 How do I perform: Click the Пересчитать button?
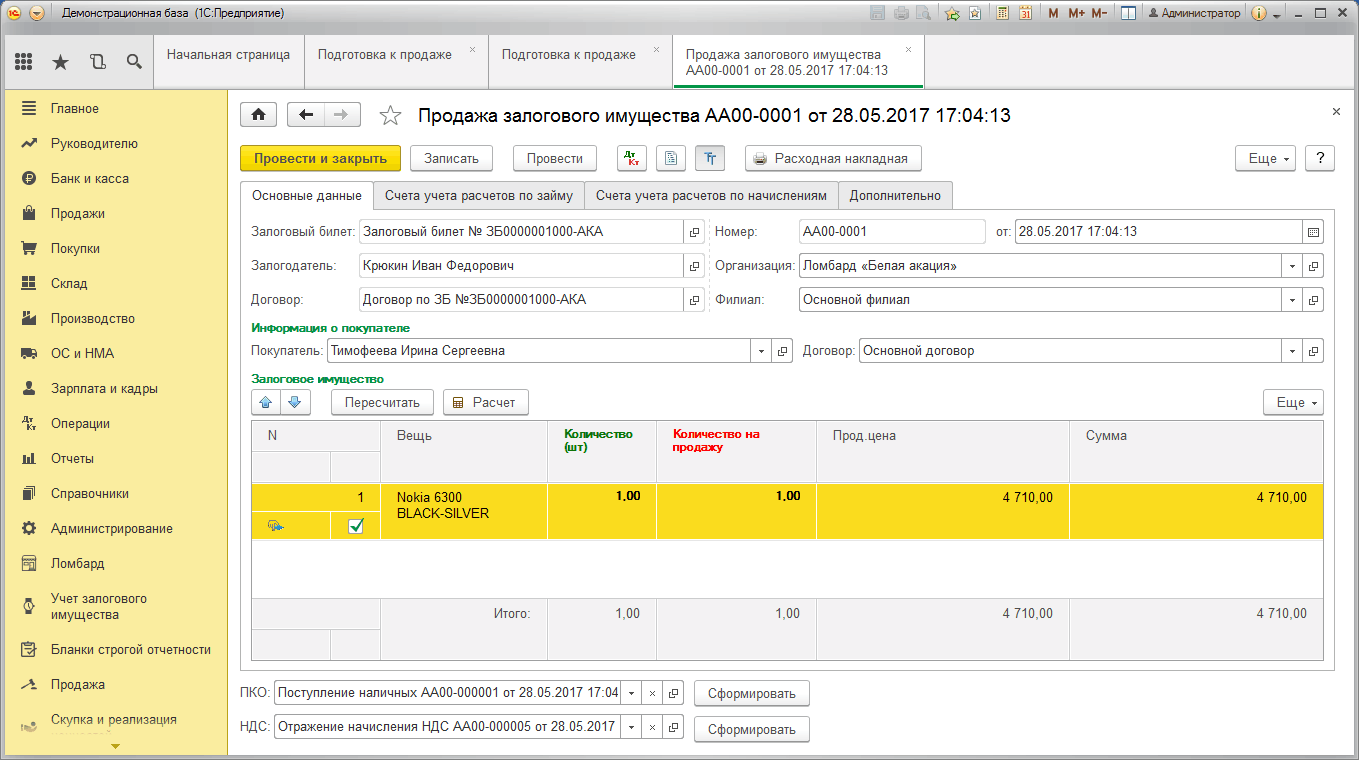point(382,402)
